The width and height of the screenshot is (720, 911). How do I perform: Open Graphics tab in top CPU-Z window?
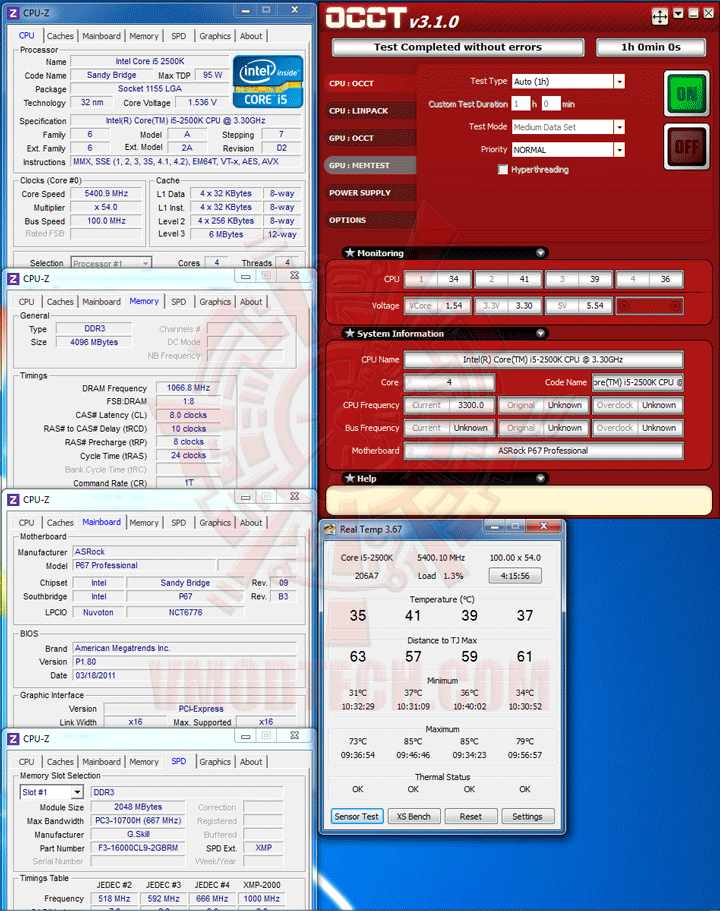(x=215, y=35)
